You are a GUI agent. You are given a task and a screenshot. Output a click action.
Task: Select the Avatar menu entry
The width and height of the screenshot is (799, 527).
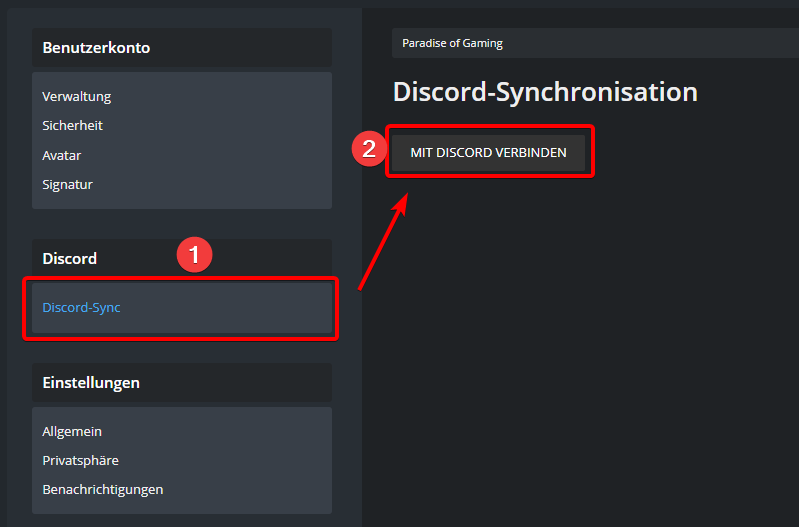[x=62, y=156]
